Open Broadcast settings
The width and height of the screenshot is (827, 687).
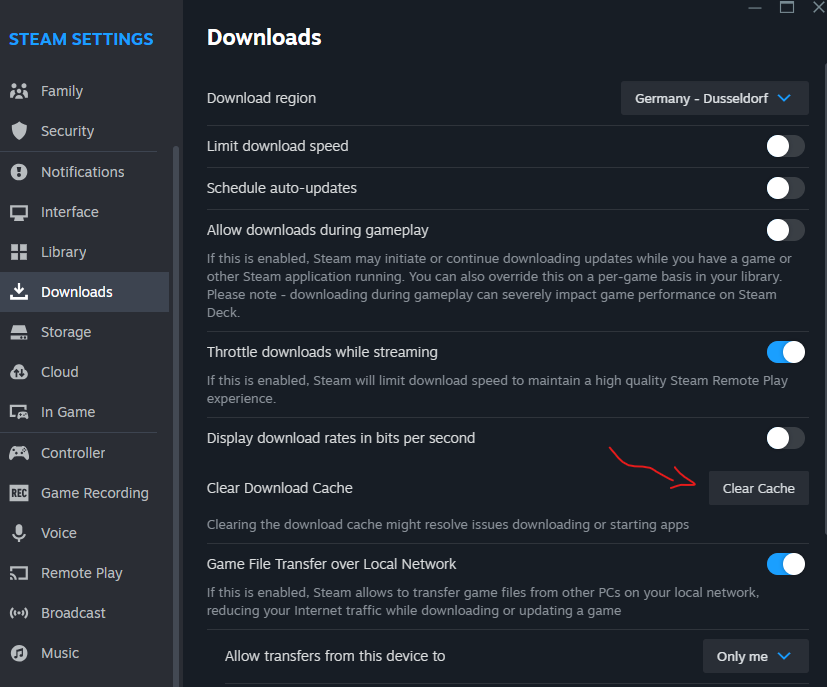pos(84,613)
